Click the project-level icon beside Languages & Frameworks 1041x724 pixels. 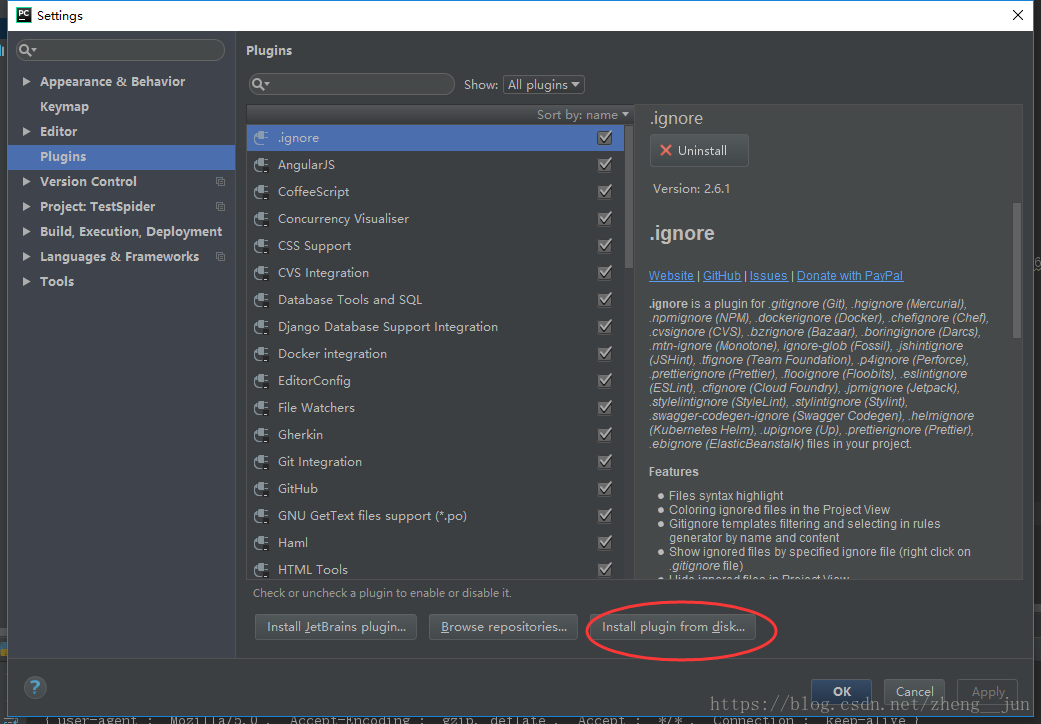[220, 257]
